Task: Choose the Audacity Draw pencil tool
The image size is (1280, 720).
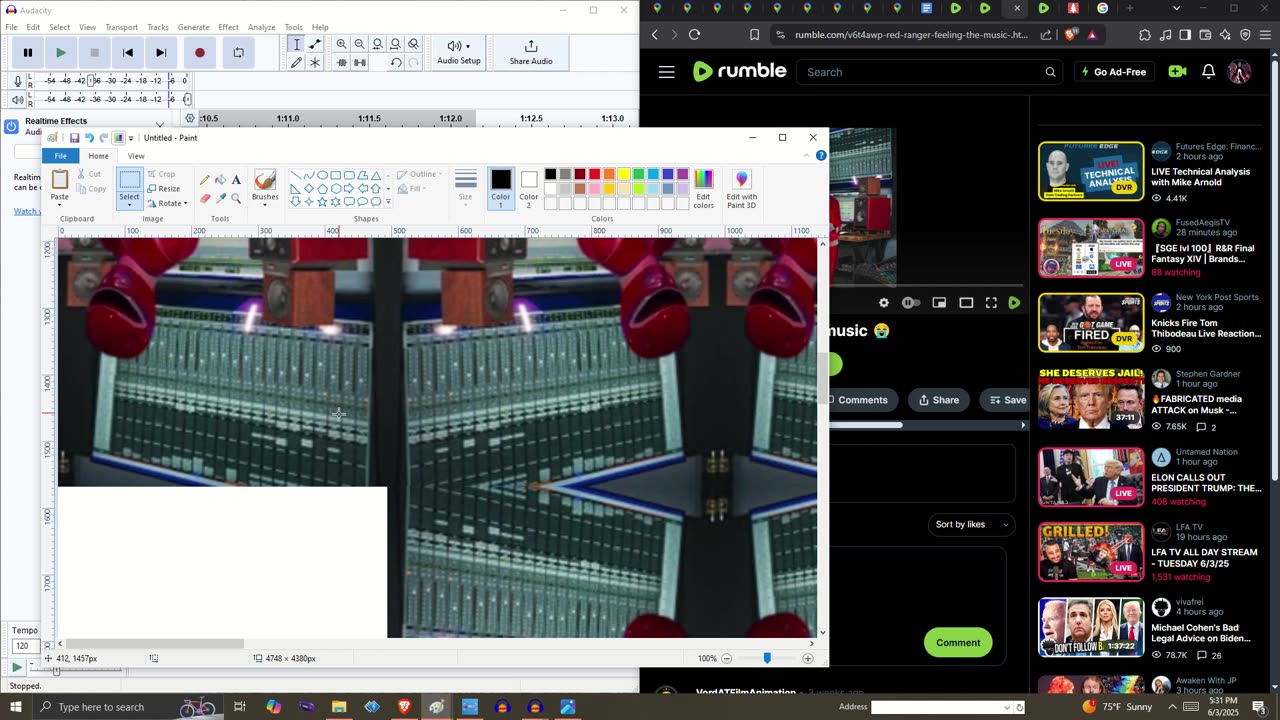Action: [x=296, y=62]
